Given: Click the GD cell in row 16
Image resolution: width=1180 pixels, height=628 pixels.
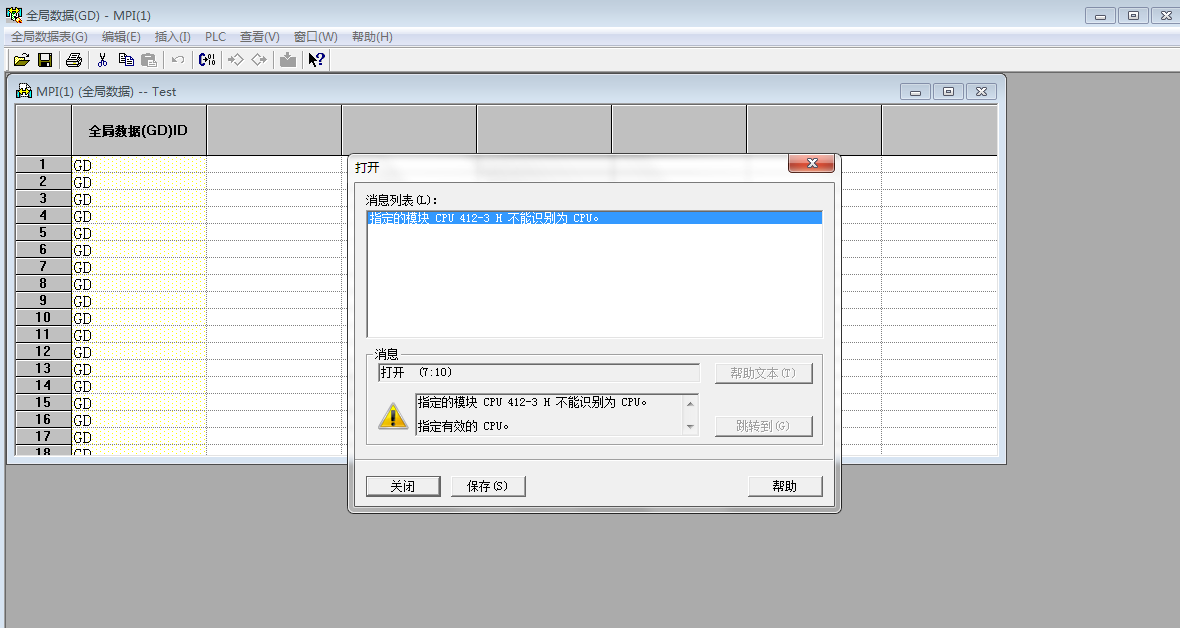Looking at the screenshot, I should 139,419.
